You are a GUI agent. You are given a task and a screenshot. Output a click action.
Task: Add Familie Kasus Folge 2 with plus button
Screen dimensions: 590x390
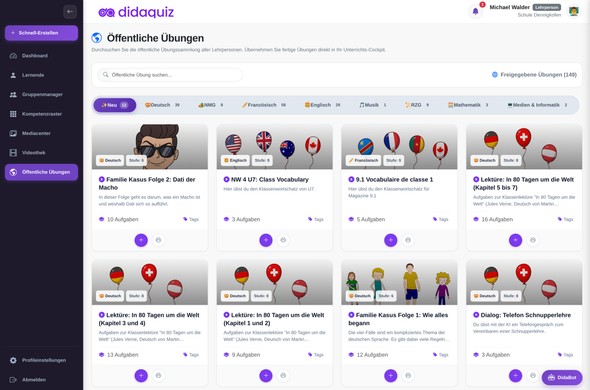tap(141, 240)
